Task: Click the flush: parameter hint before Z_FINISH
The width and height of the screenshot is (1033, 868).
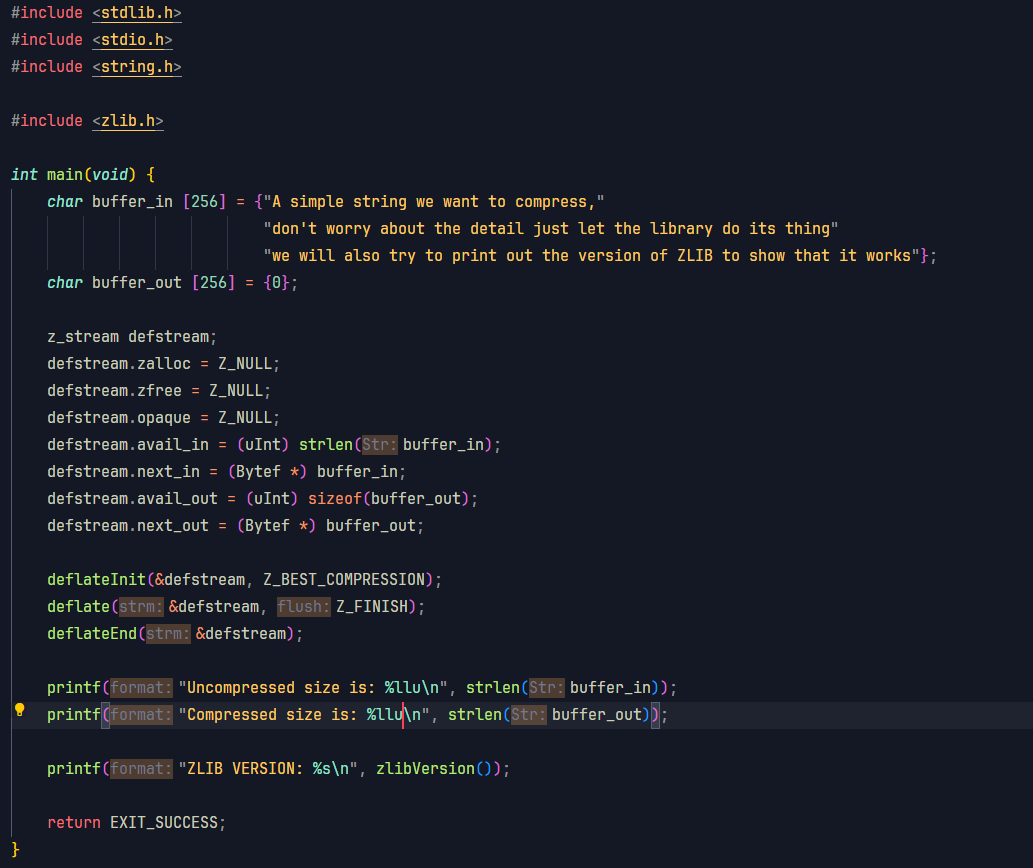Action: pos(303,606)
